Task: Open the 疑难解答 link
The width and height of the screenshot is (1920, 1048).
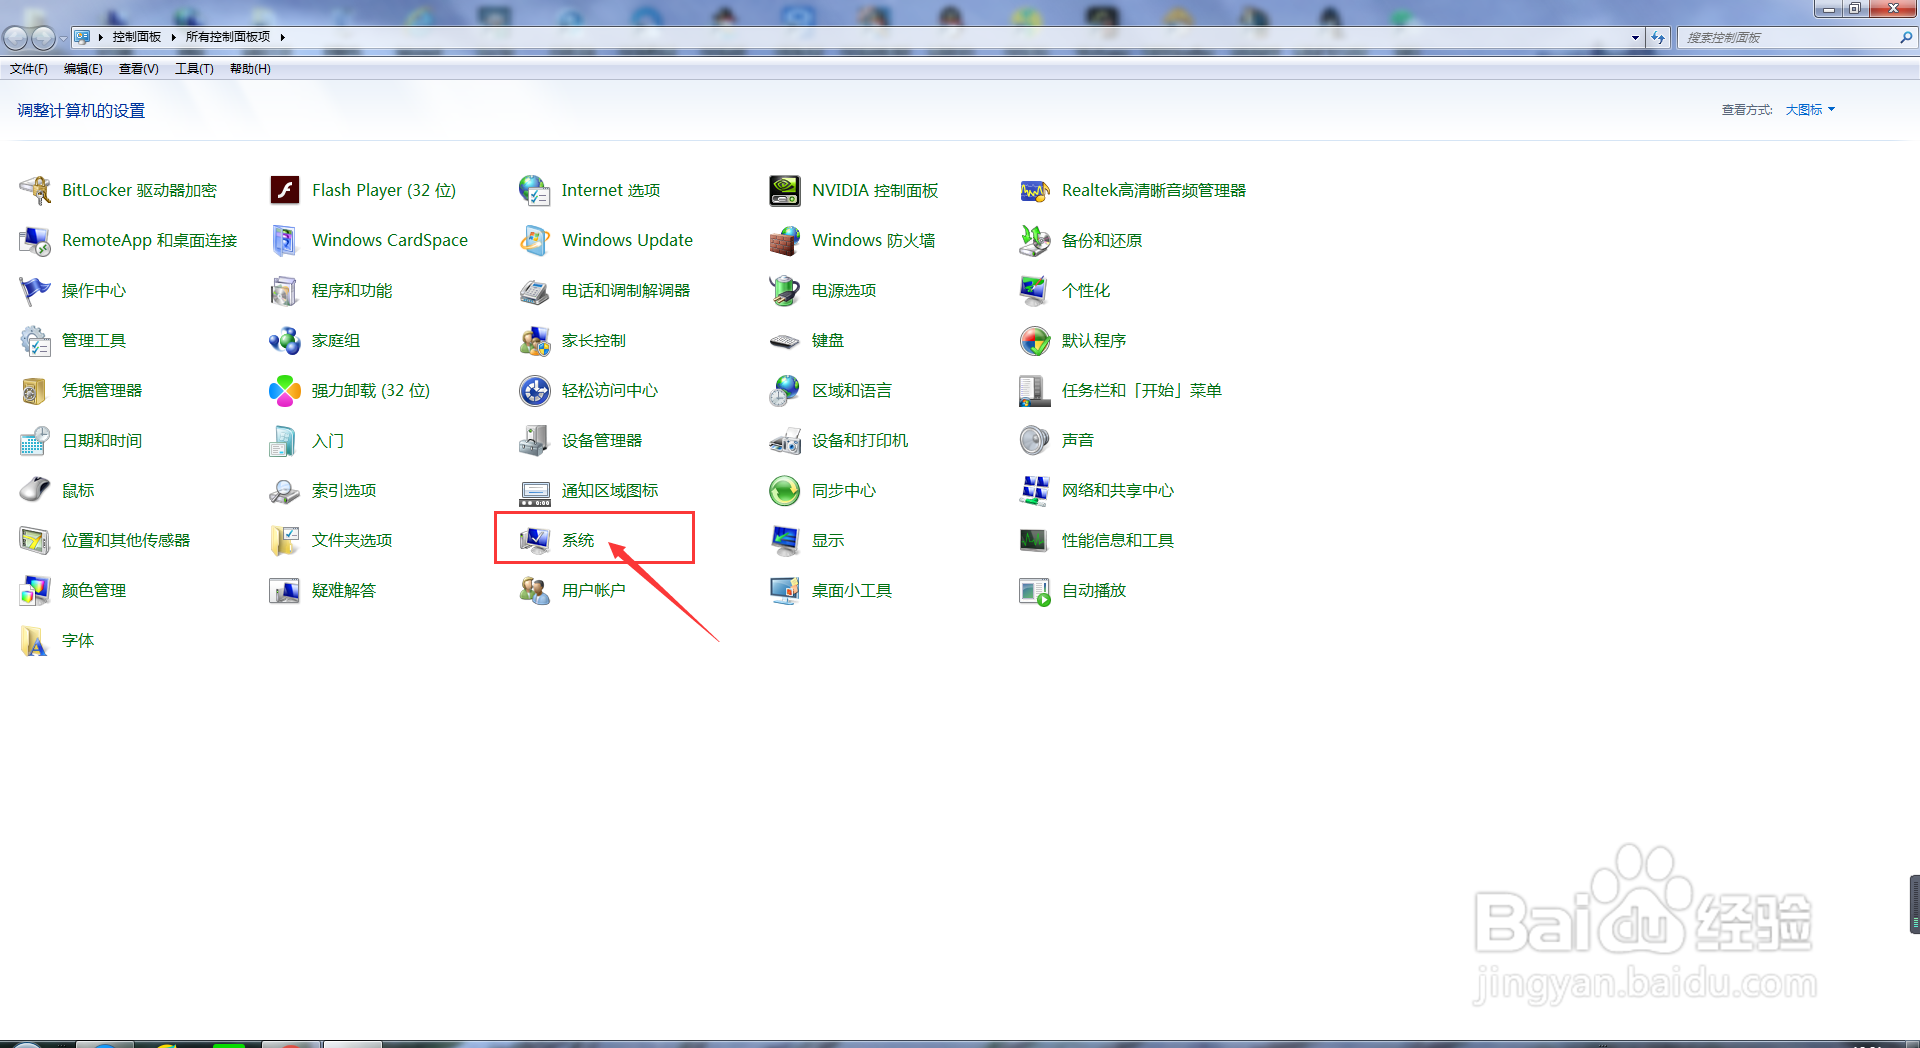Action: 344,590
